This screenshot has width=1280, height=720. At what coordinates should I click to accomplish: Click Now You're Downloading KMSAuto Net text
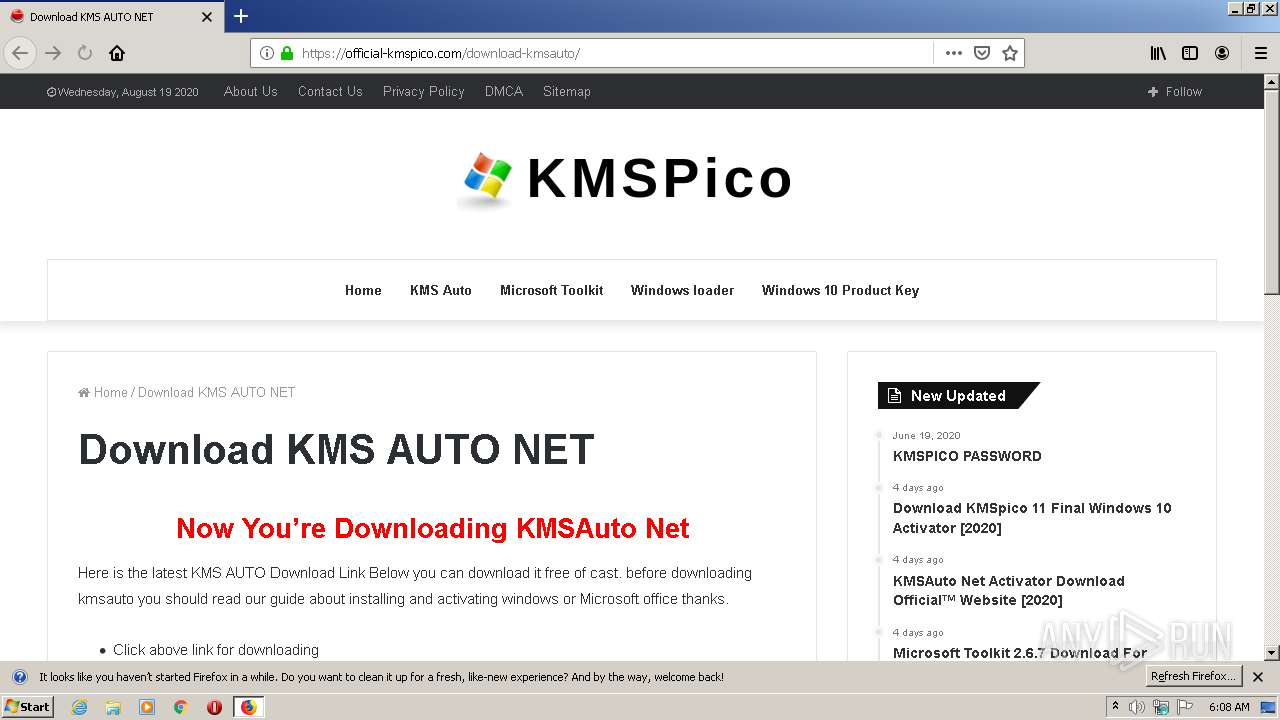pyautogui.click(x=433, y=528)
